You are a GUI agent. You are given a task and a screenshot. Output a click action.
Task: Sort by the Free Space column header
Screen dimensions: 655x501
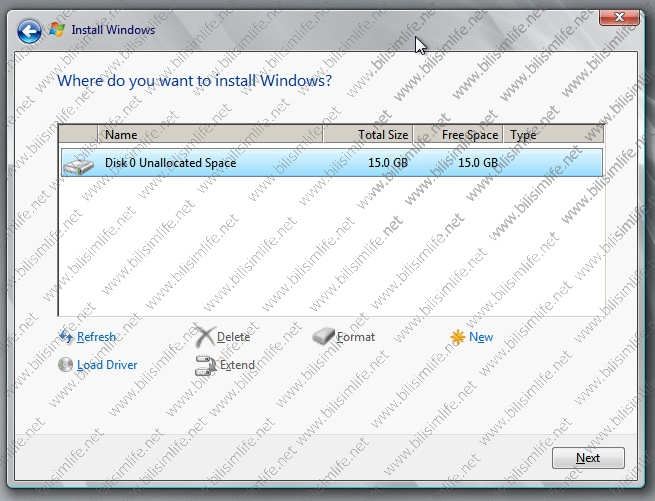458,135
